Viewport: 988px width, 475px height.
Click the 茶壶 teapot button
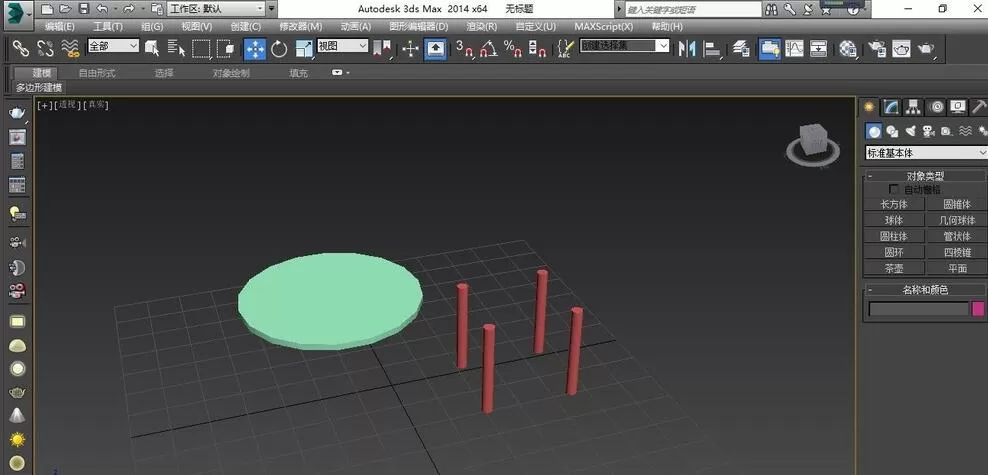point(893,268)
